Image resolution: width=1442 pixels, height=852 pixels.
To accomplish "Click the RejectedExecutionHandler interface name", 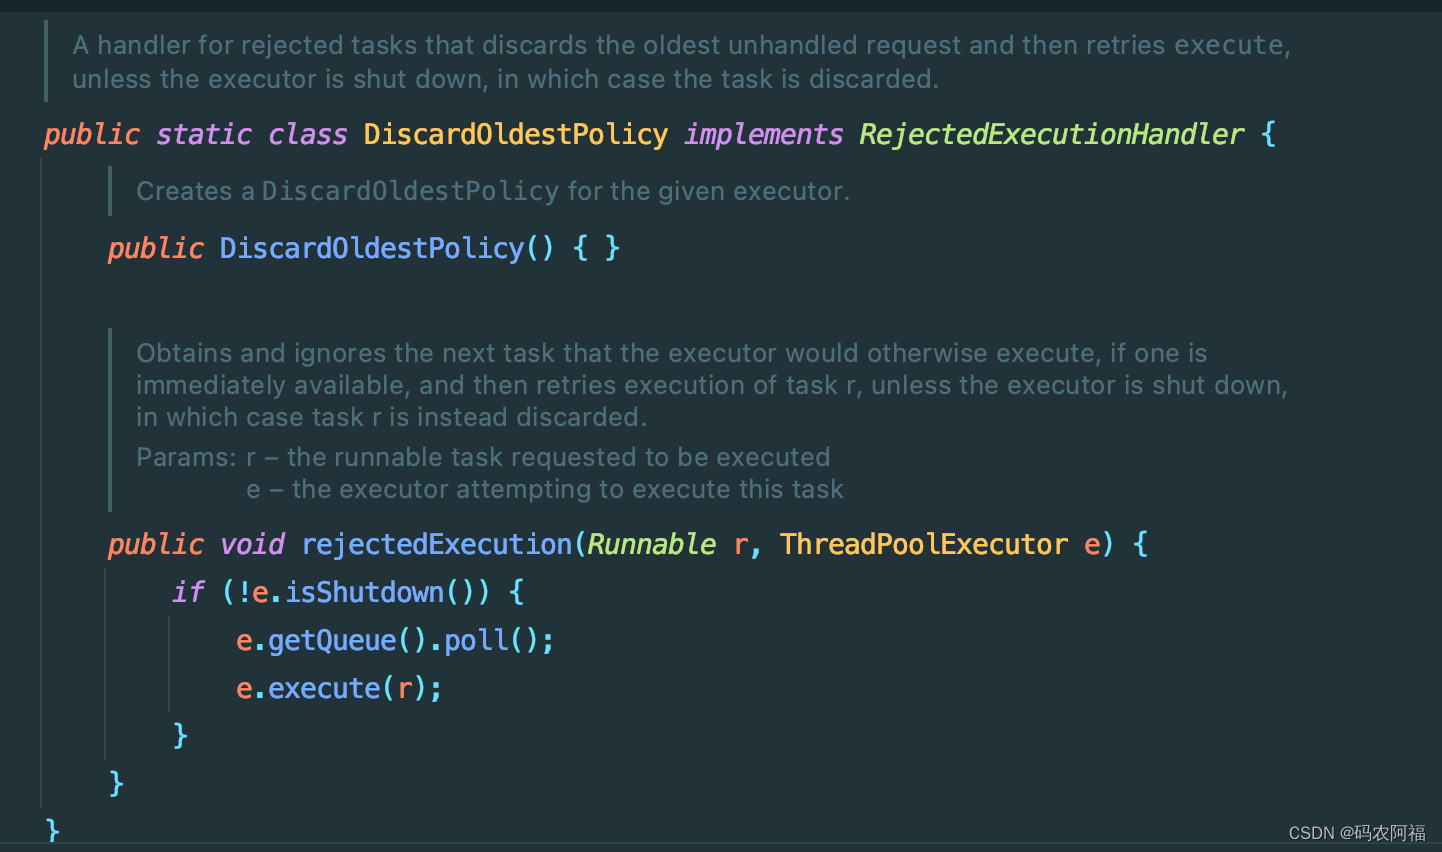I will (x=1051, y=135).
